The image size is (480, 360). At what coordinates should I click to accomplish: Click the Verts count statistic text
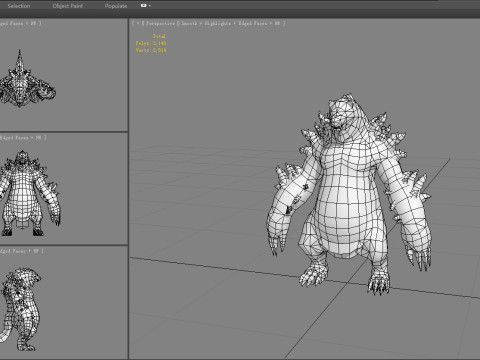151,50
